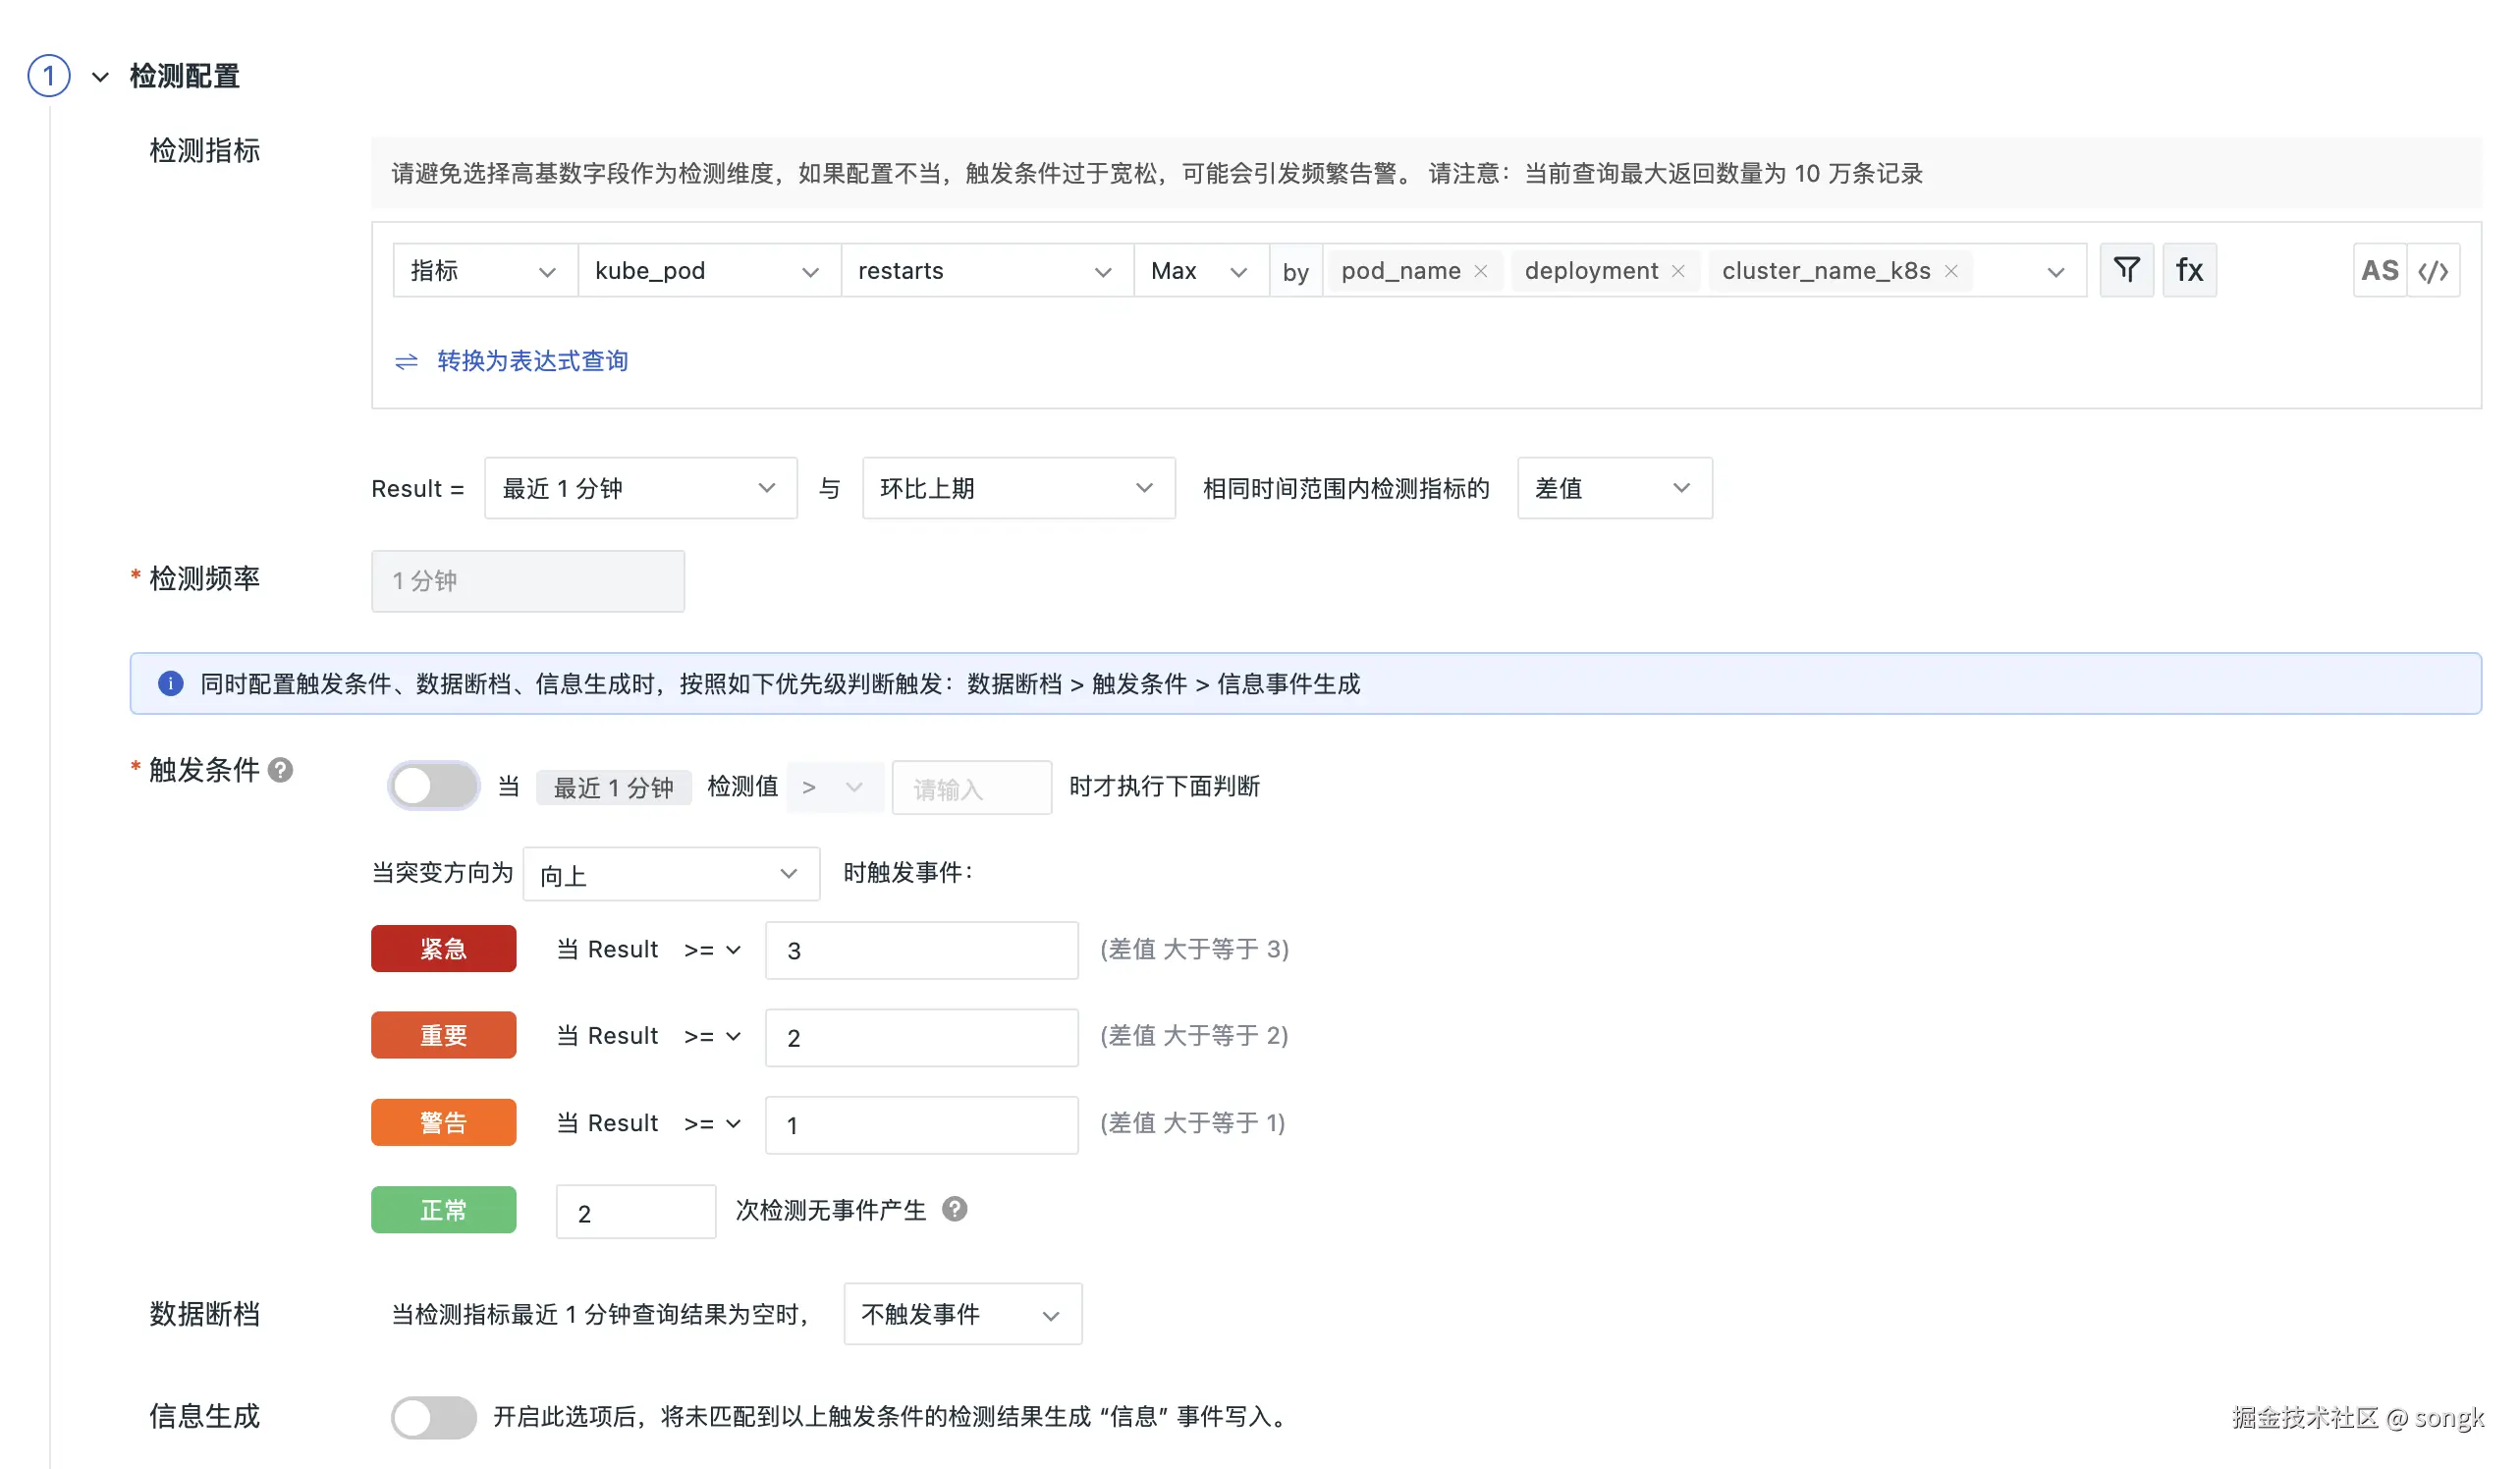Viewport: 2520px width, 1469px height.
Task: Click the red 紧急 level label
Action: click(x=443, y=948)
